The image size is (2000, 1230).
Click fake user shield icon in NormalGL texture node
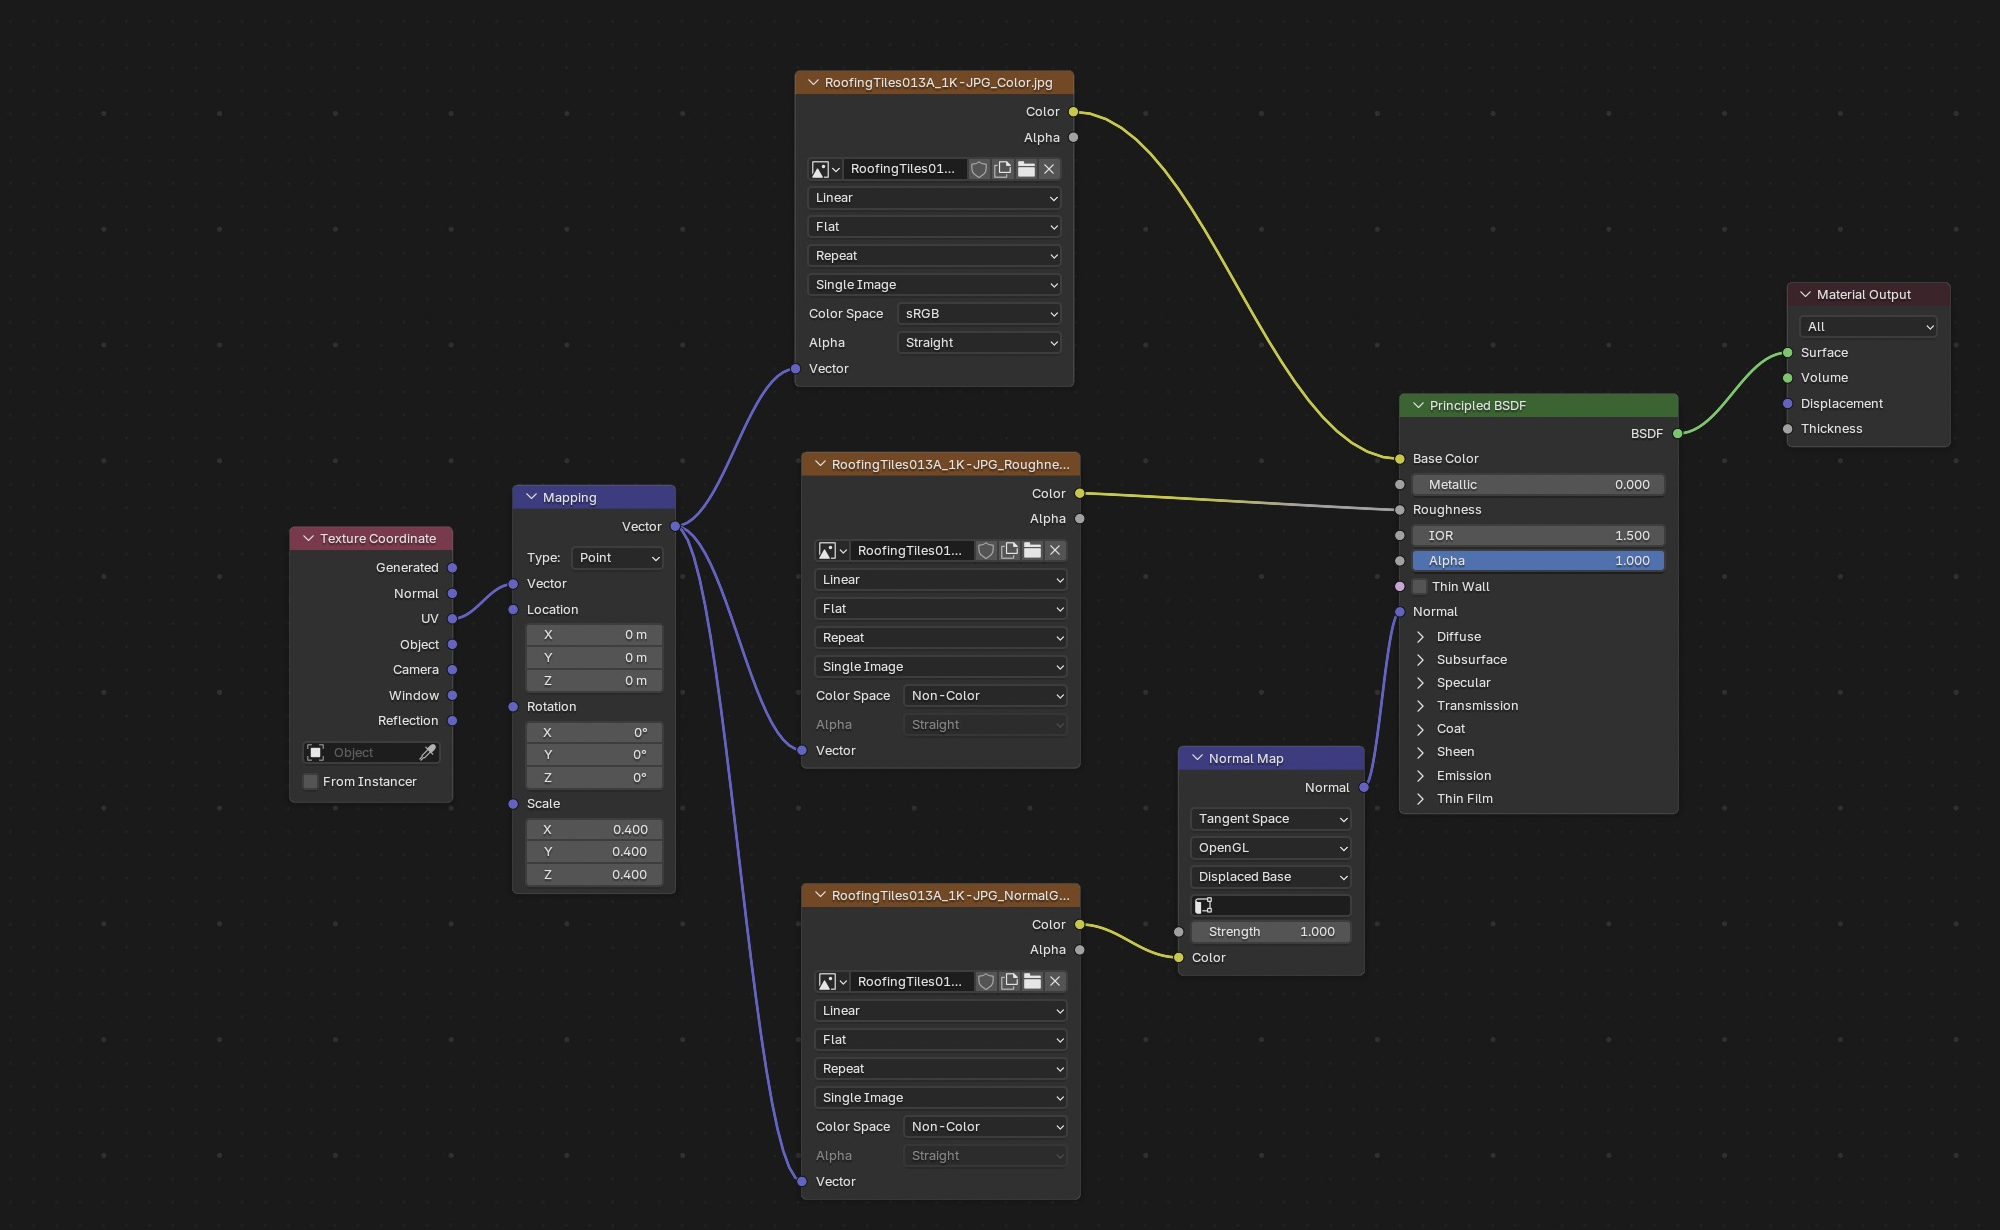[986, 982]
